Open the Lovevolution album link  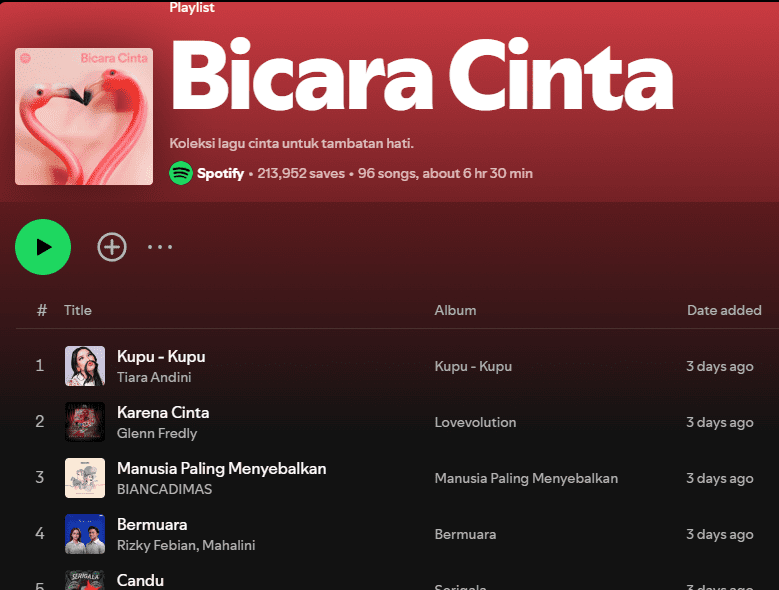(475, 423)
